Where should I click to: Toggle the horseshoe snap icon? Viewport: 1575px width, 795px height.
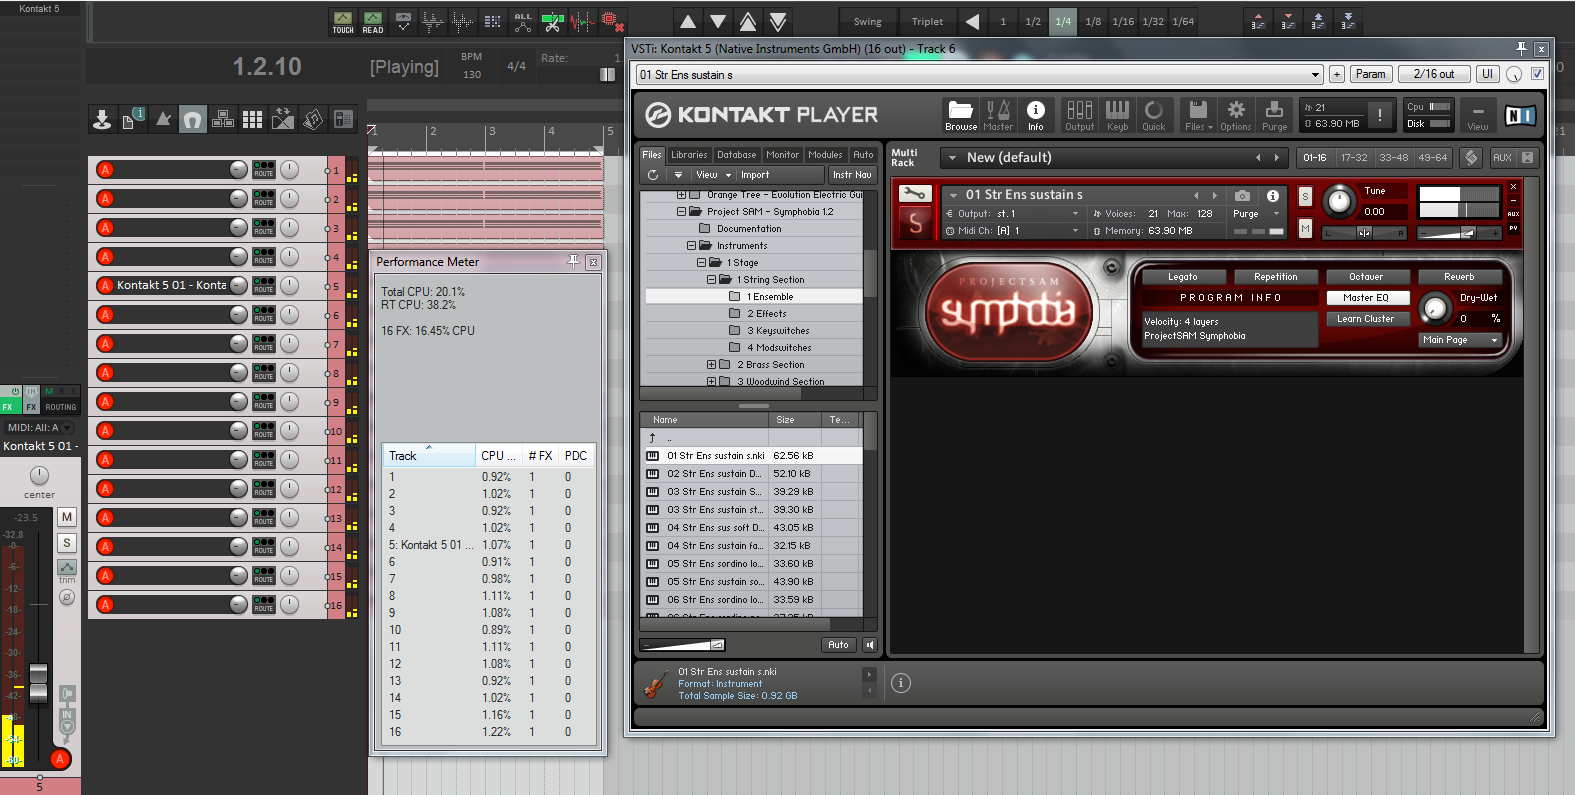(193, 120)
